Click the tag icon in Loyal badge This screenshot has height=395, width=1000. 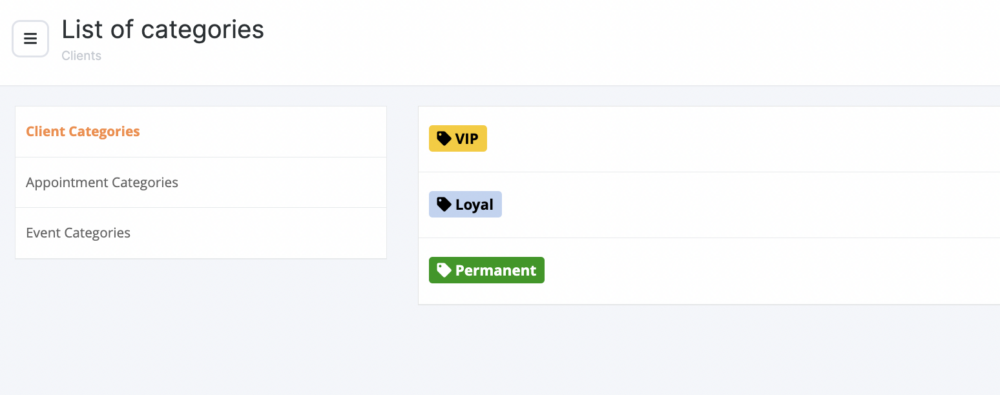pos(444,204)
